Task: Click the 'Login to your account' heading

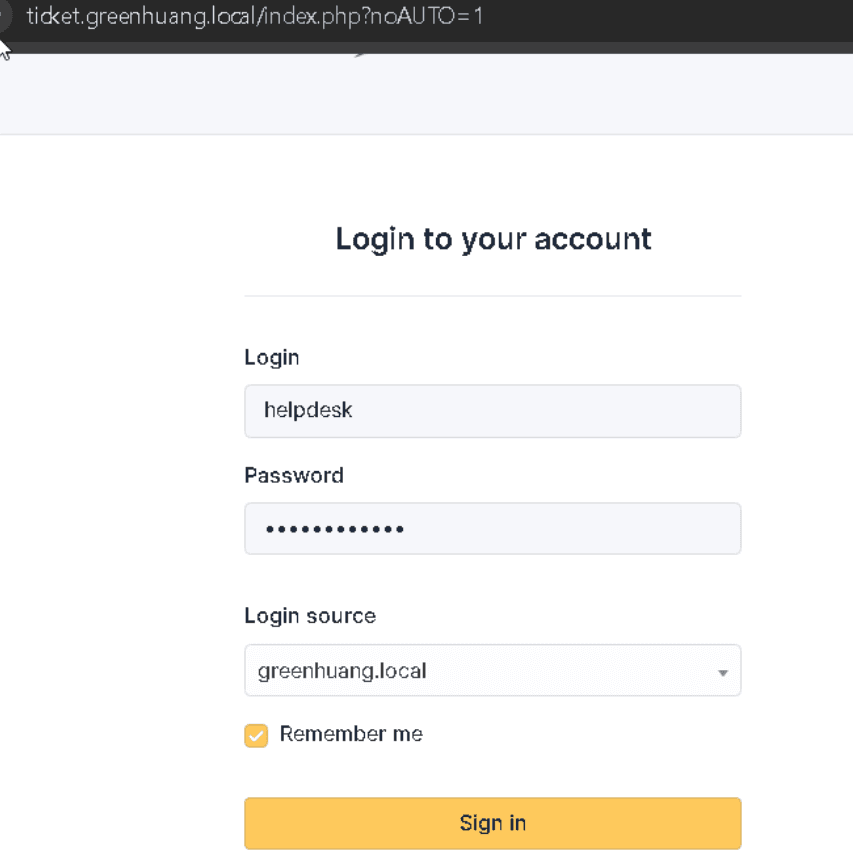Action: (493, 239)
